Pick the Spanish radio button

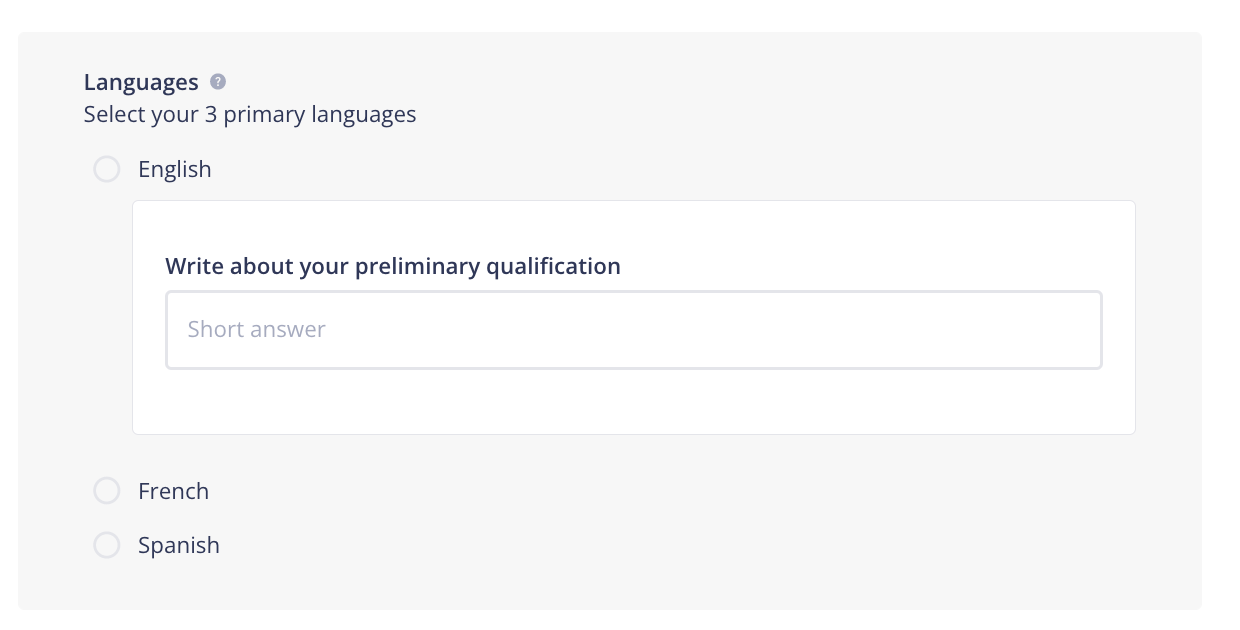click(x=107, y=545)
